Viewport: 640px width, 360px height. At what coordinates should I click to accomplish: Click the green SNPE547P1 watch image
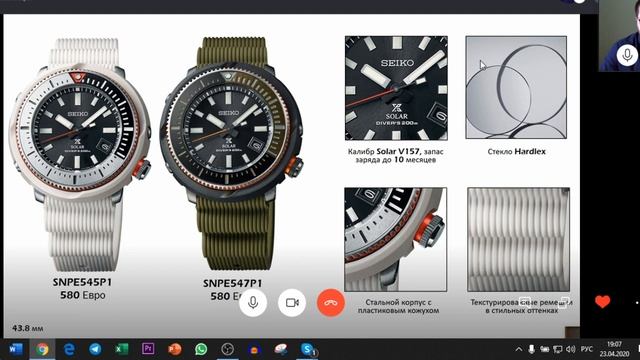(x=231, y=153)
